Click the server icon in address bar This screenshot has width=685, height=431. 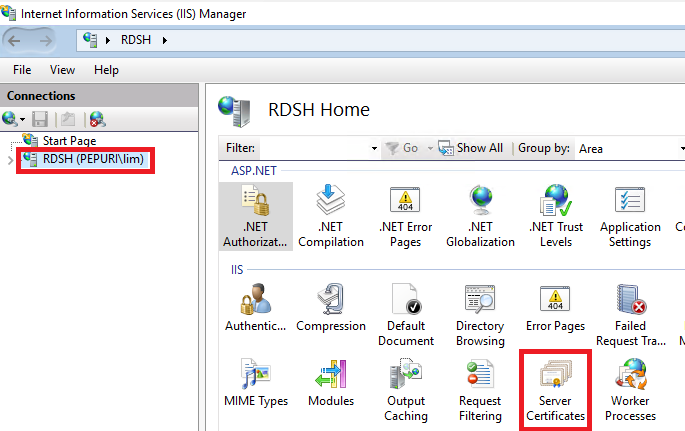[90, 40]
